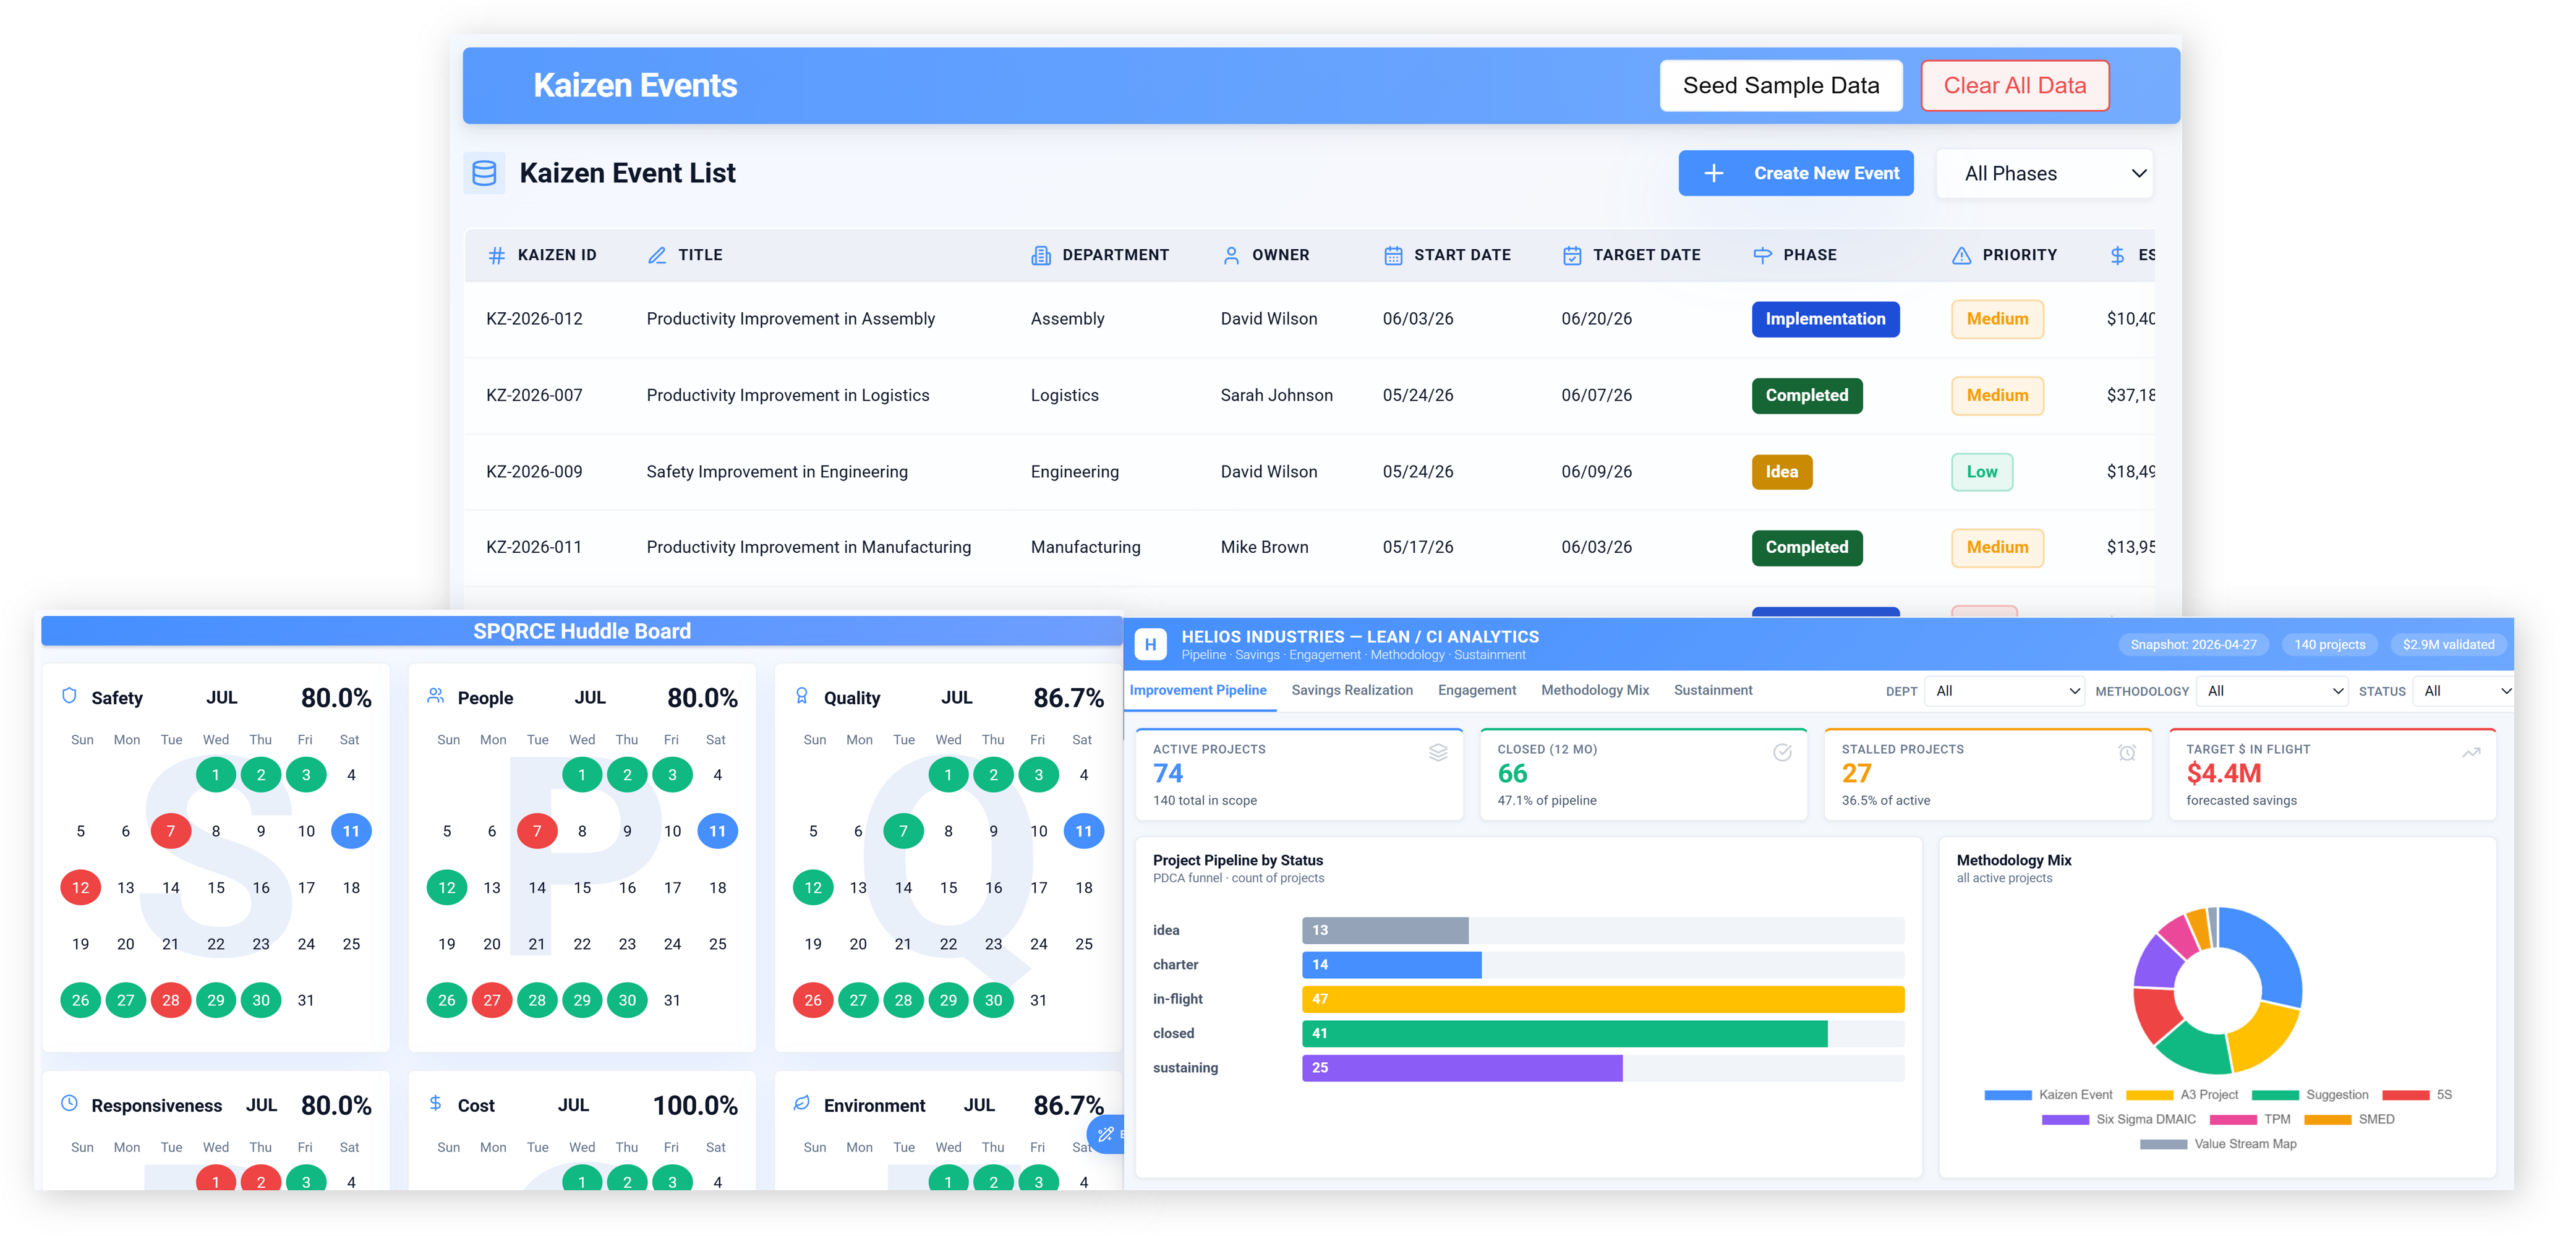The image size is (2560, 1236).
Task: Click the Helios Industries H logo
Action: point(1151,645)
